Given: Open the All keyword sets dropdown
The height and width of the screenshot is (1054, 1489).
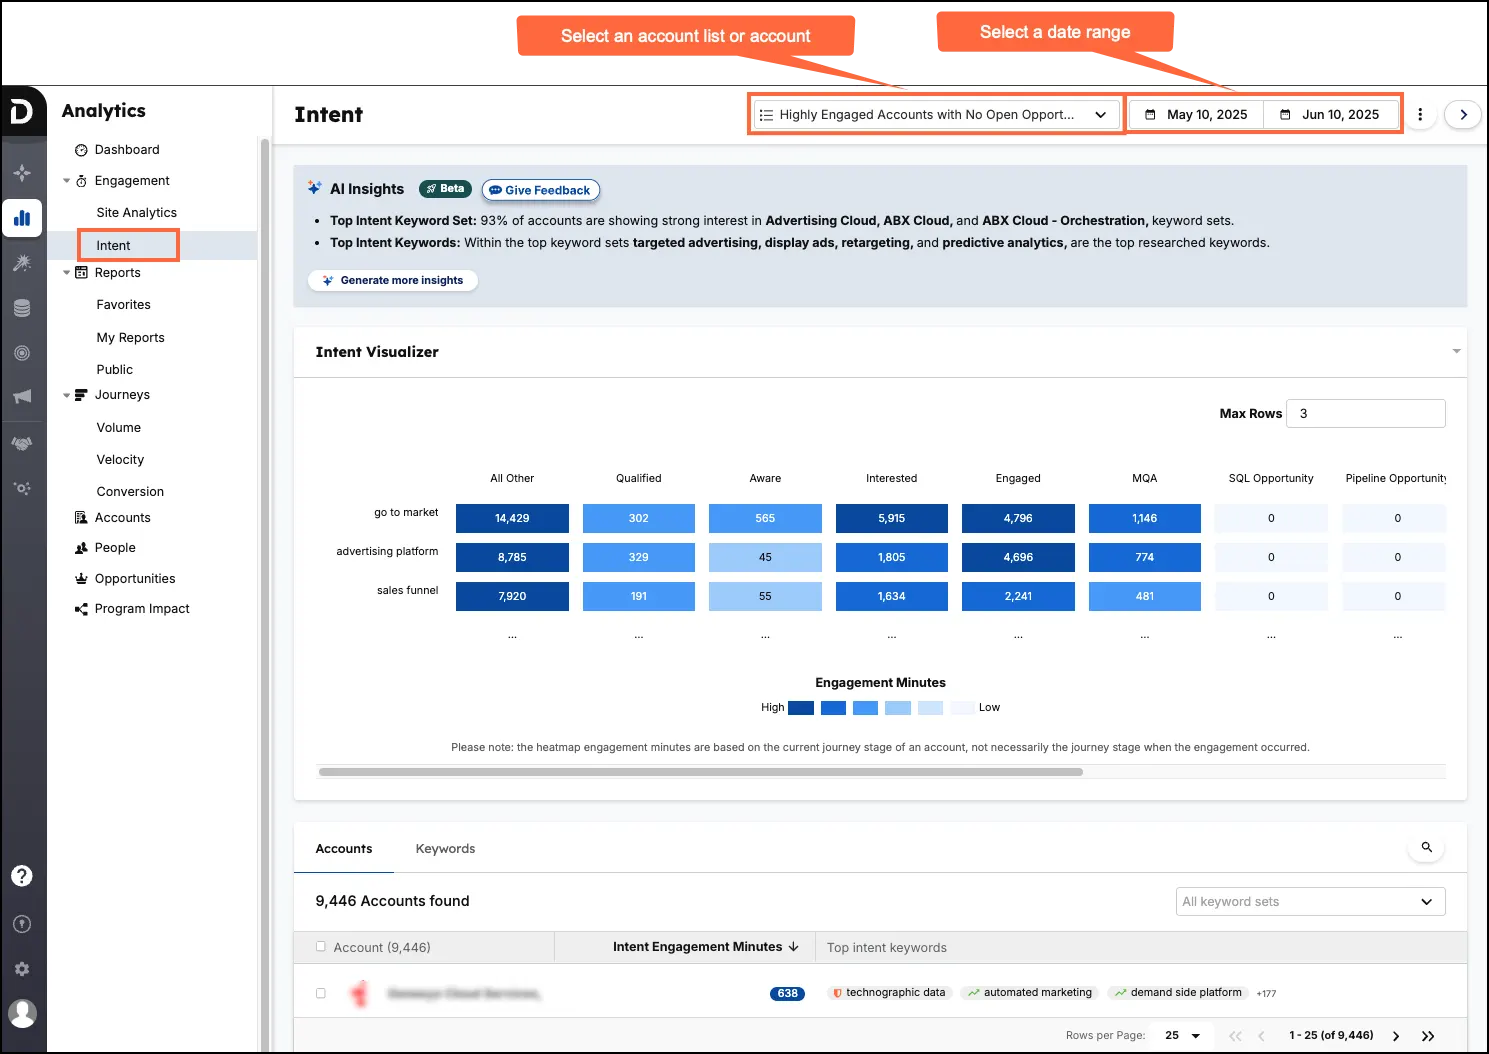Looking at the screenshot, I should click(x=1310, y=901).
